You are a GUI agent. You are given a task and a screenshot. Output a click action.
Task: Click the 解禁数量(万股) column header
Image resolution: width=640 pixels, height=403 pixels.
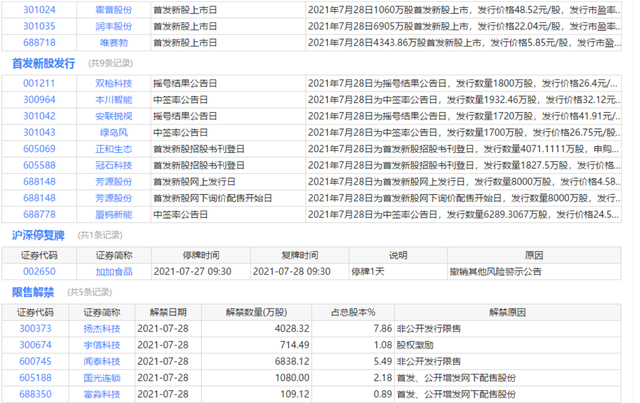coord(256,312)
